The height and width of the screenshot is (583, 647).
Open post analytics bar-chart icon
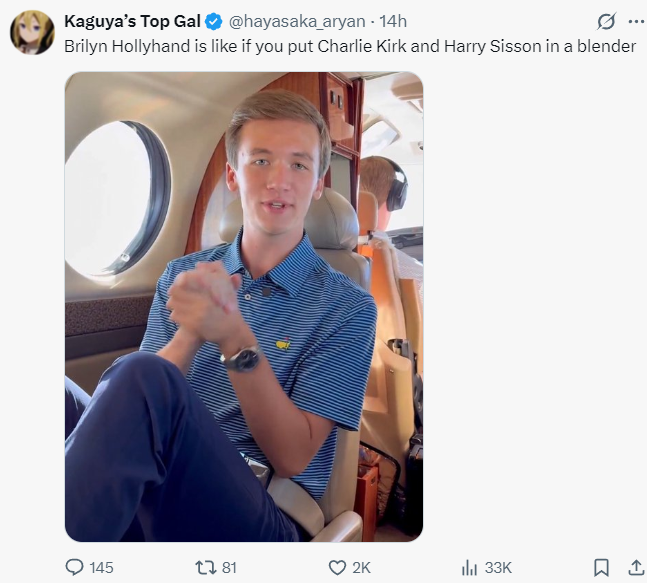(x=469, y=567)
